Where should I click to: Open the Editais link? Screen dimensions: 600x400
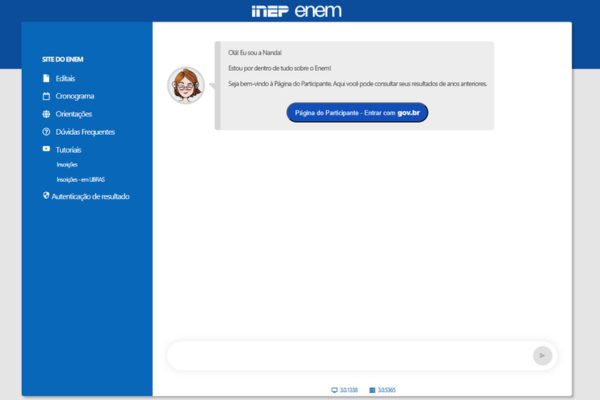click(65, 78)
